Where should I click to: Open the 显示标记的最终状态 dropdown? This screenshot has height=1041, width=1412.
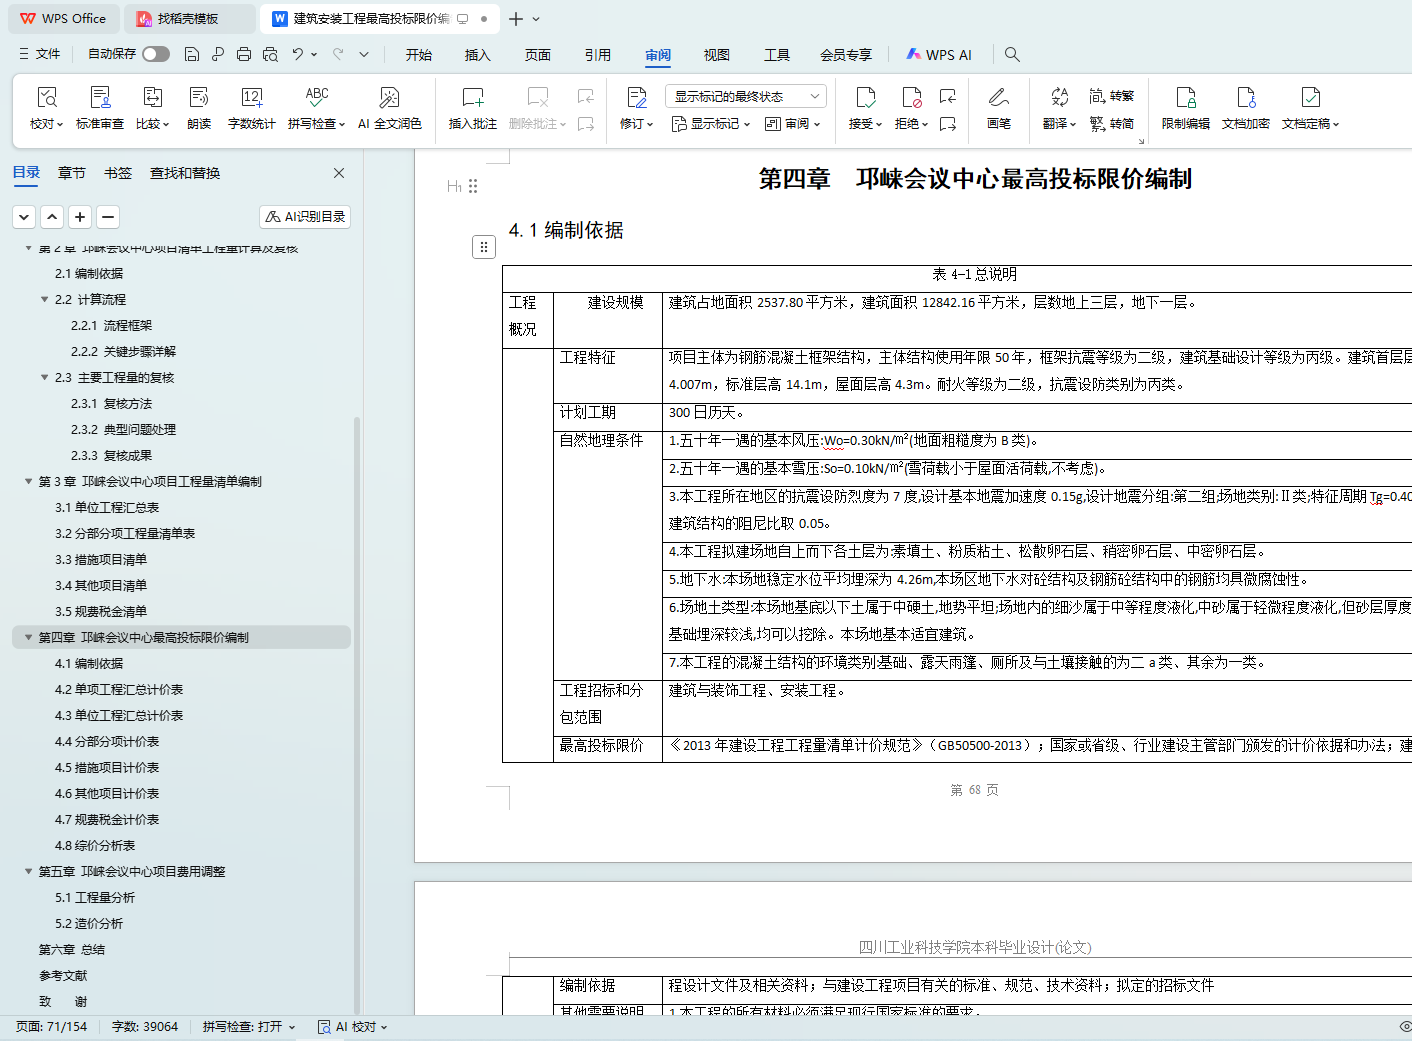coord(746,96)
